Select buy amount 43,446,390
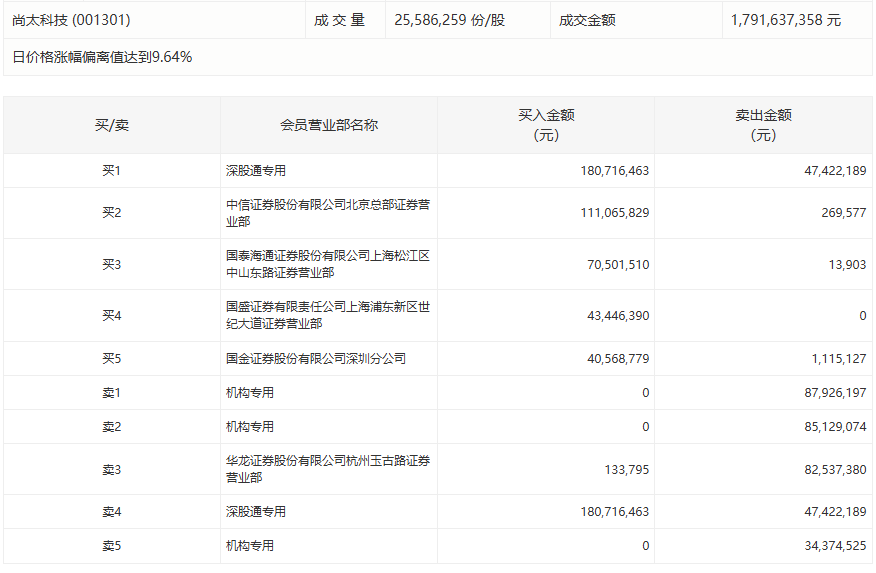The height and width of the screenshot is (573, 876). click(618, 316)
